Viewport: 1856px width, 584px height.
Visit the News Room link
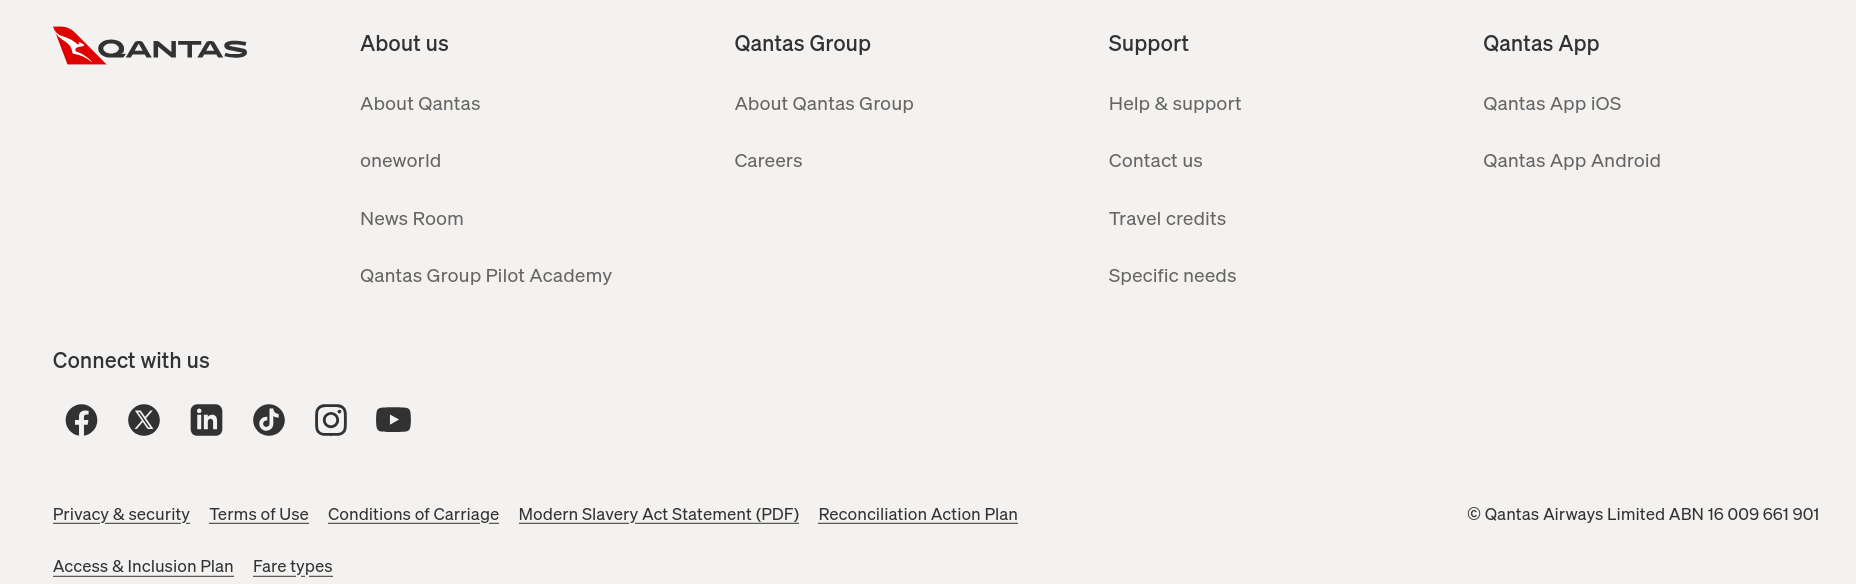(x=411, y=219)
